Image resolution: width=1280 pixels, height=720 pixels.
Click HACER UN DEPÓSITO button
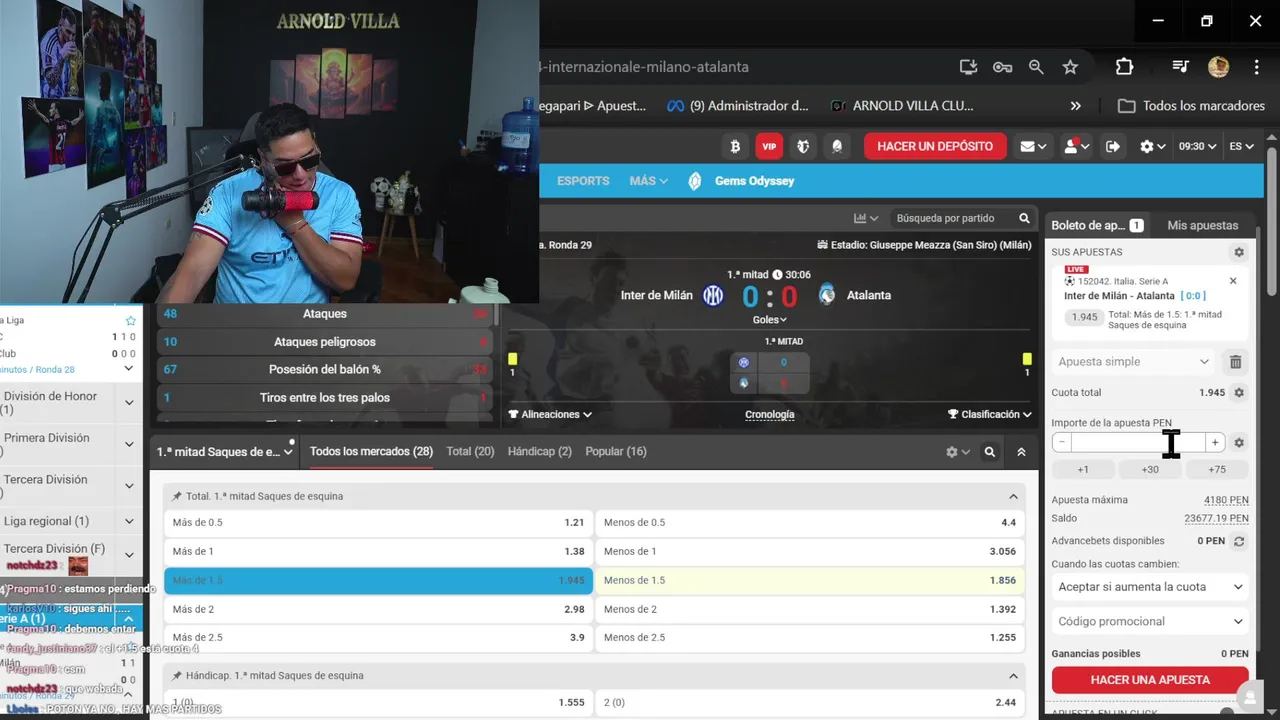coord(935,146)
